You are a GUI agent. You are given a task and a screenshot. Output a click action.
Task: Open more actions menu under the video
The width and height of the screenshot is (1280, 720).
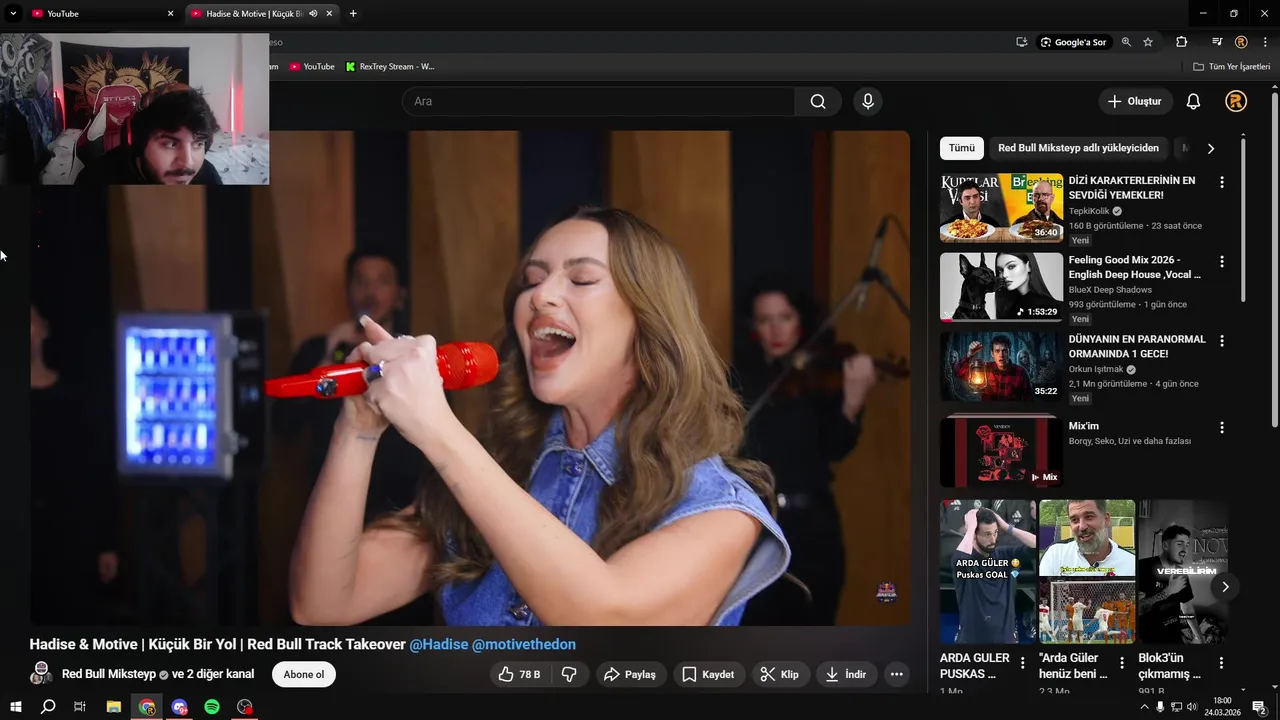click(x=897, y=674)
